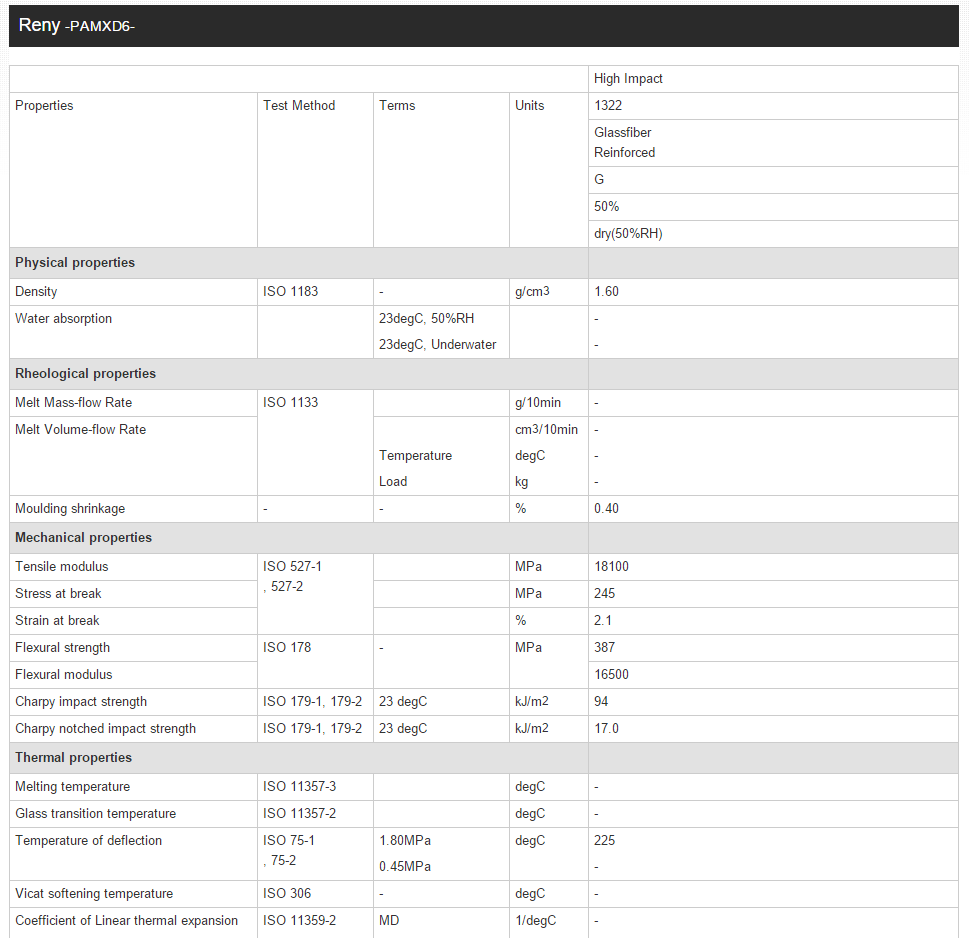The height and width of the screenshot is (938, 969).
Task: Click test method "ISO 11357-3"
Action: pyautogui.click(x=300, y=787)
